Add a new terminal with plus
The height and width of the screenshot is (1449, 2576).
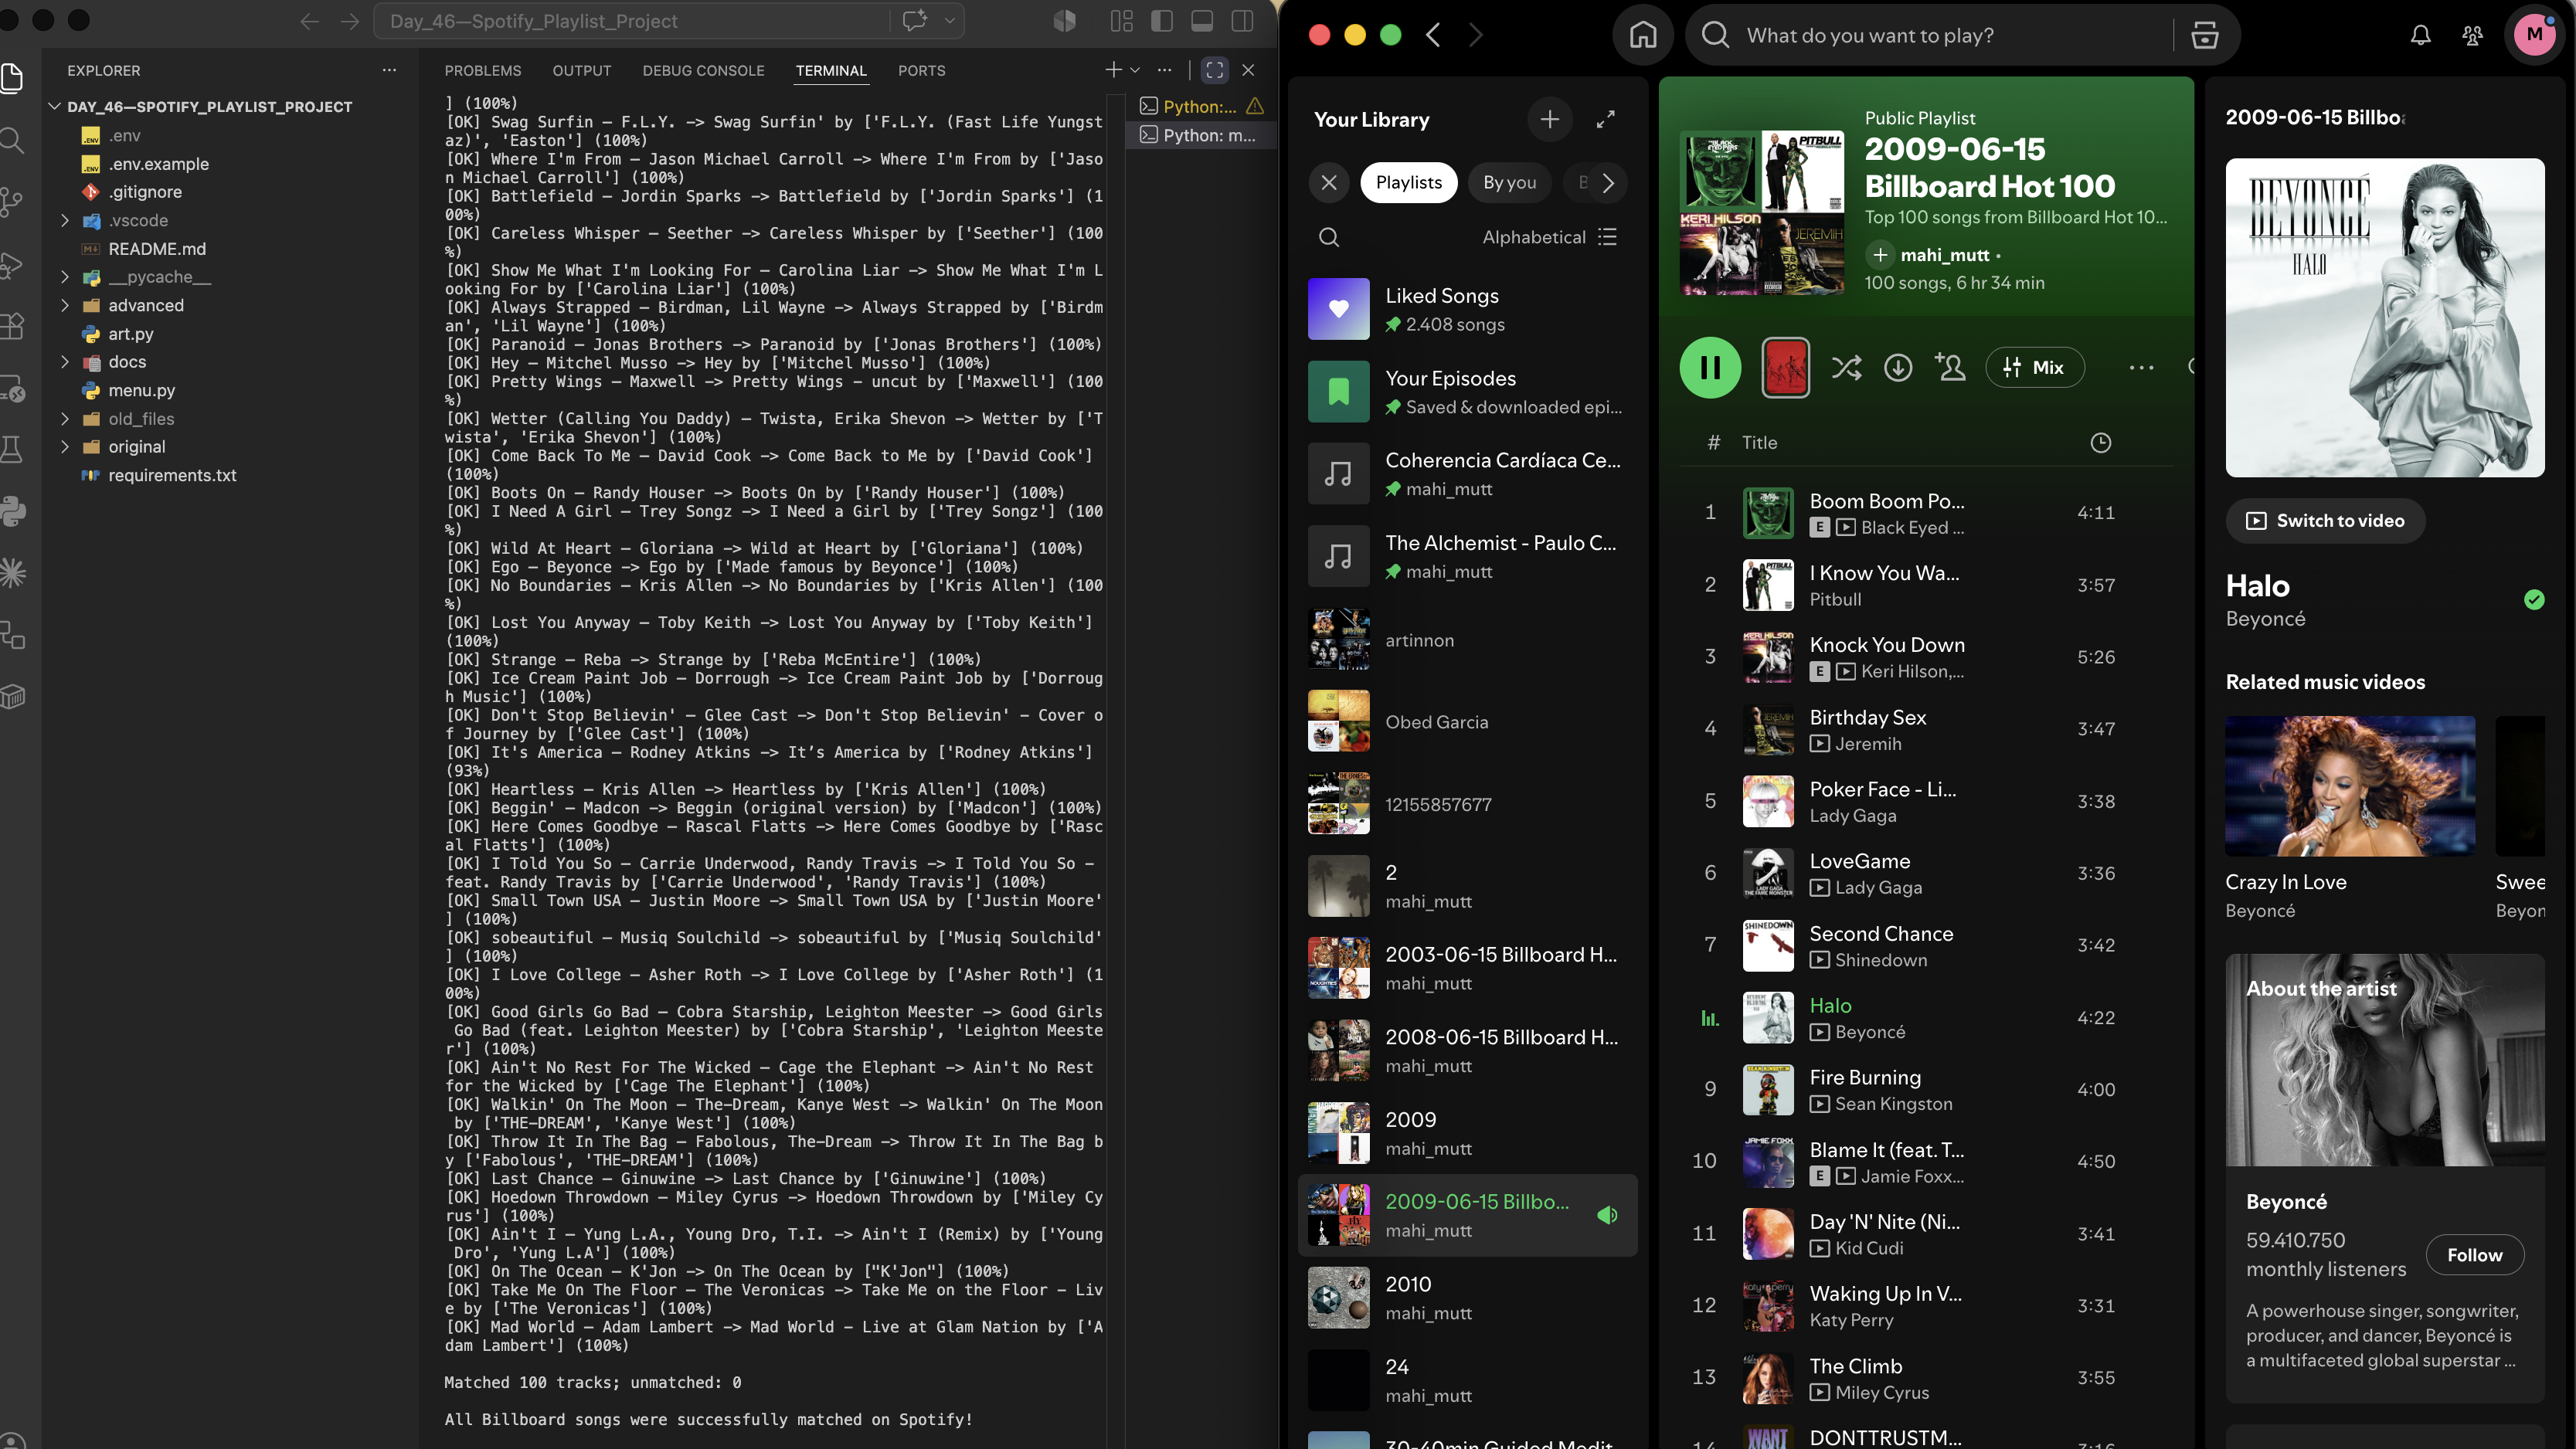(1112, 70)
